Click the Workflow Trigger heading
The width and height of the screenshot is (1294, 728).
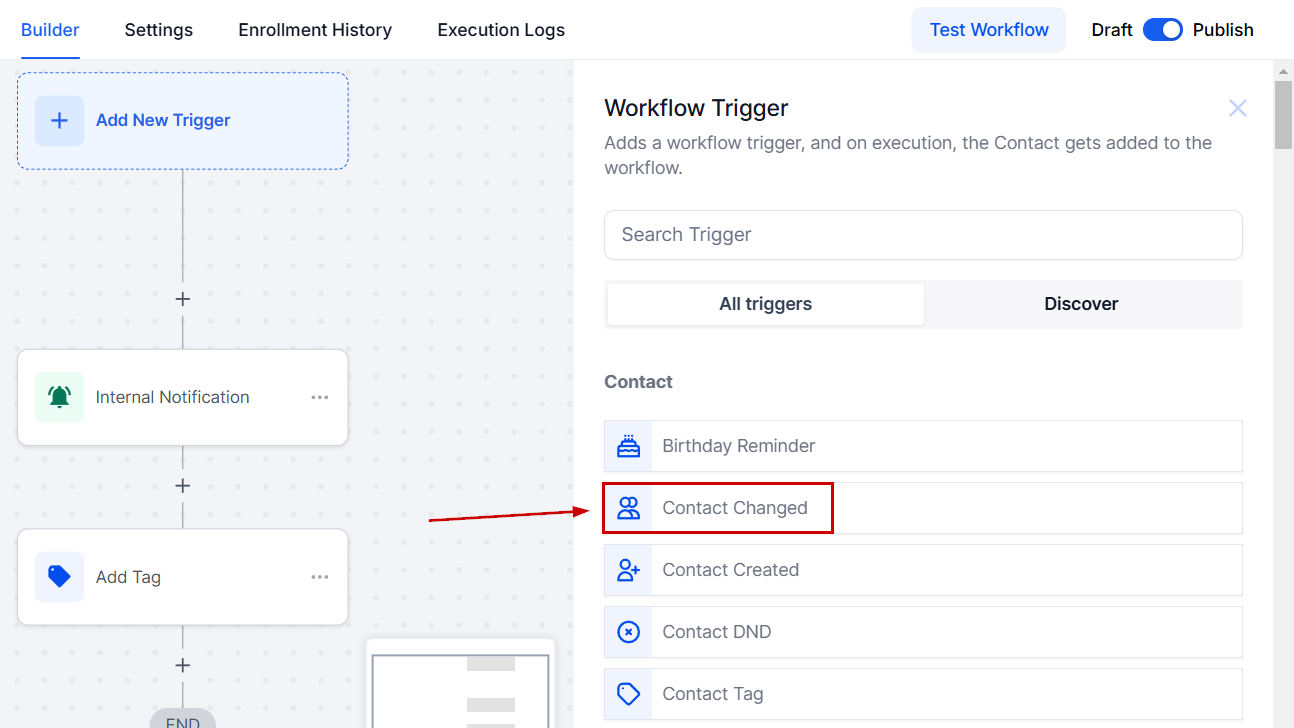[697, 108]
